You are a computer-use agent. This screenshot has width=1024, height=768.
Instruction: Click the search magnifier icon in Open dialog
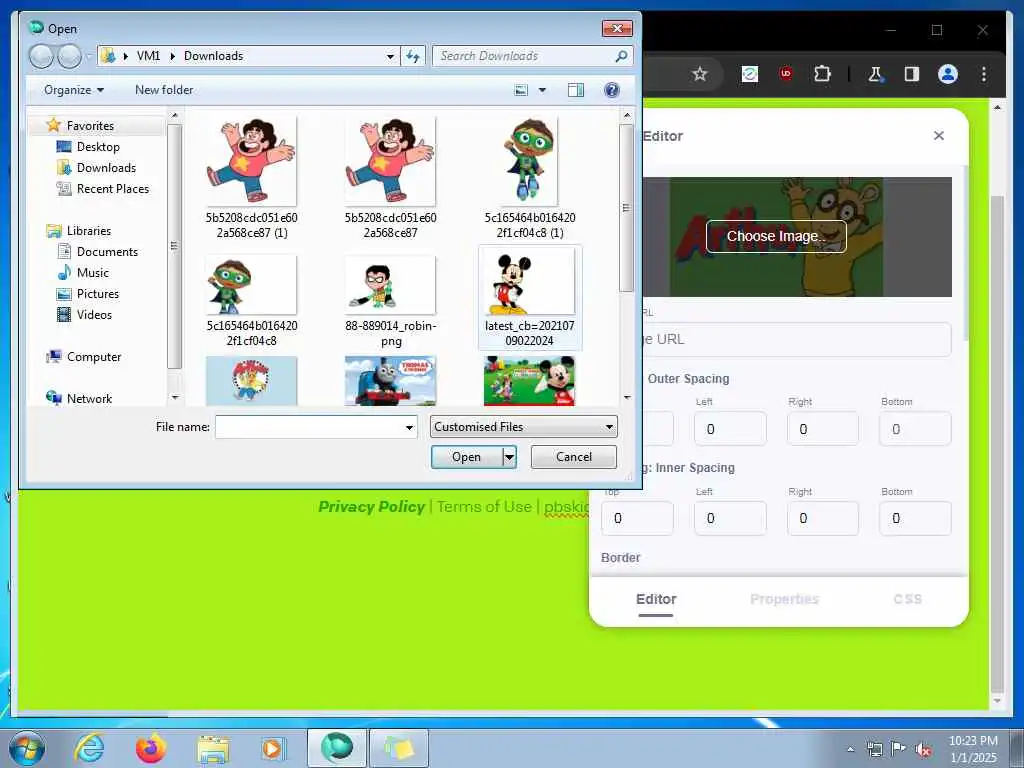(621, 56)
